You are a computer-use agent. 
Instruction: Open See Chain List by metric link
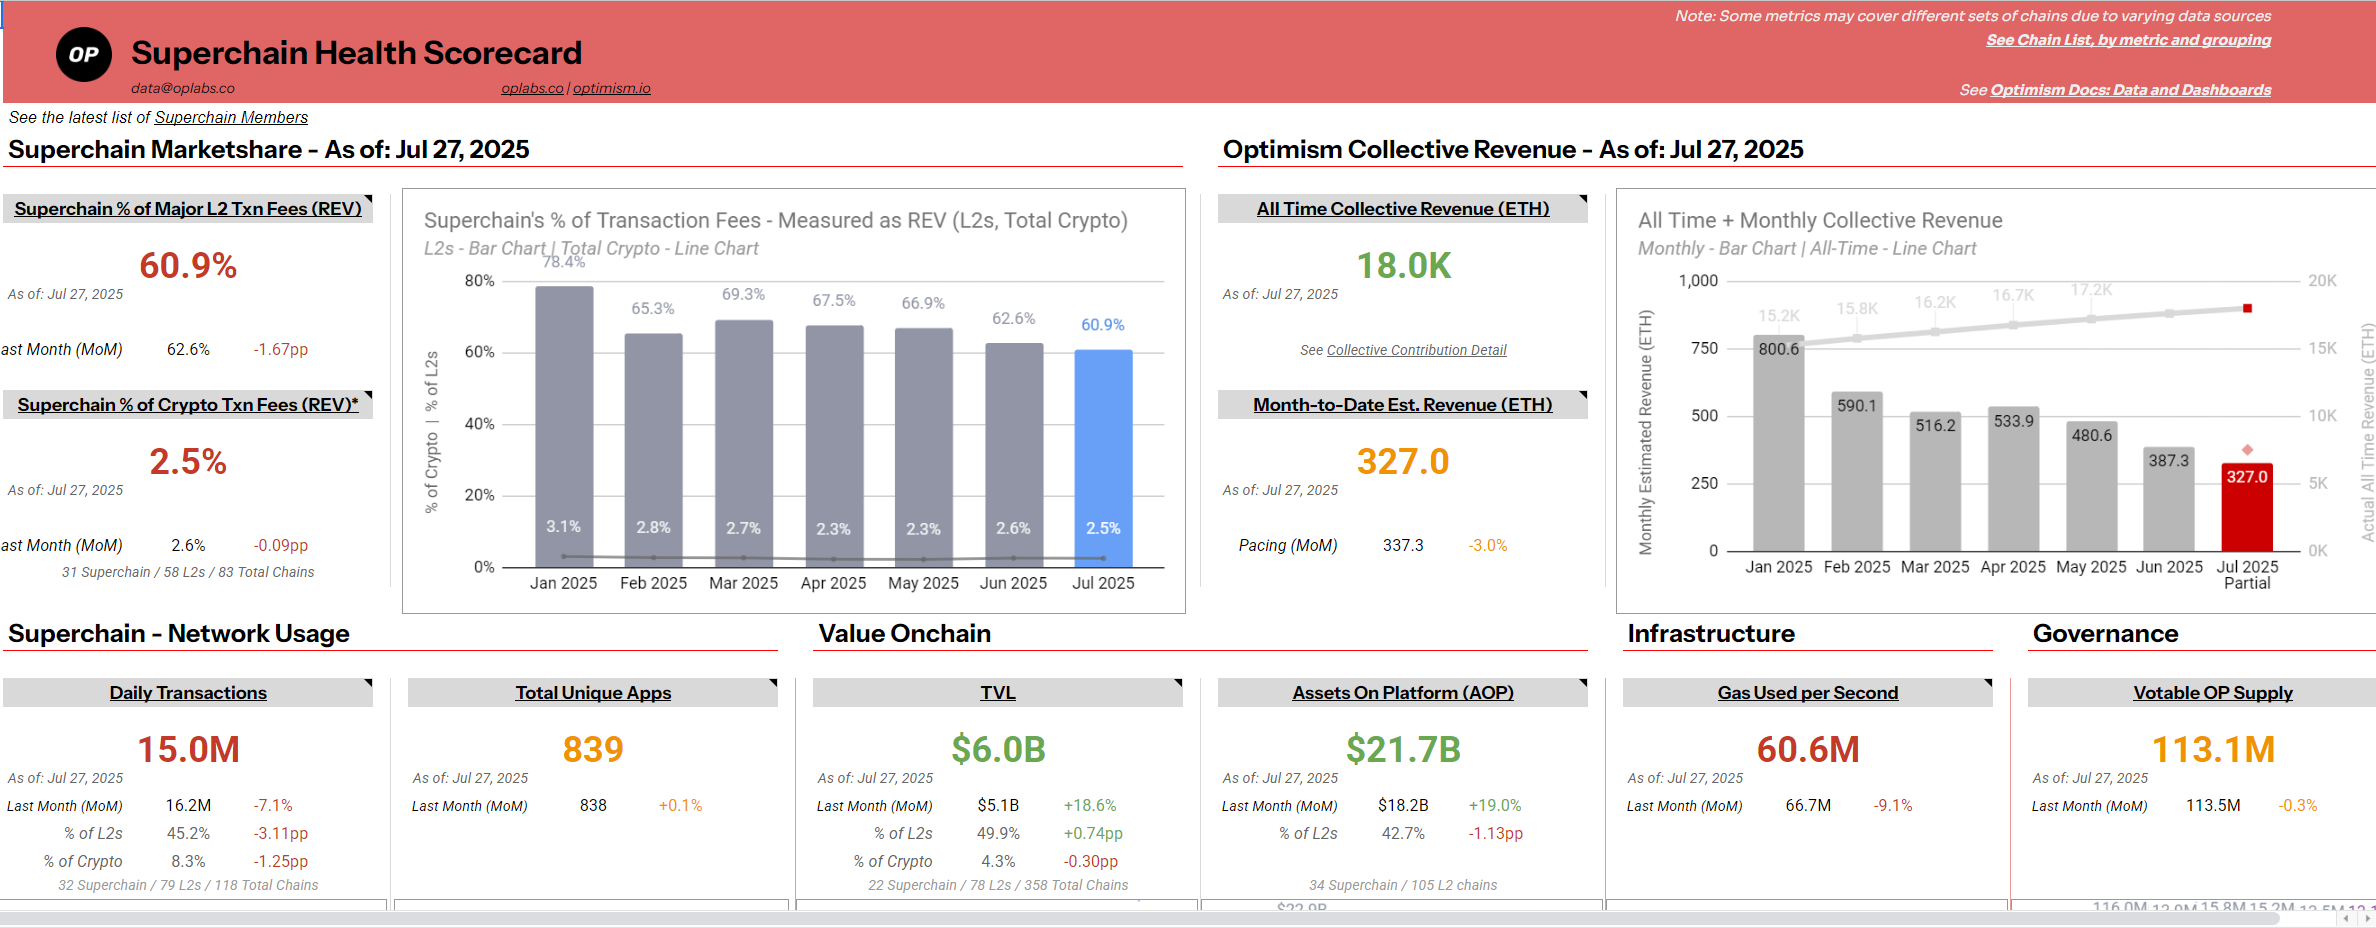(2128, 40)
